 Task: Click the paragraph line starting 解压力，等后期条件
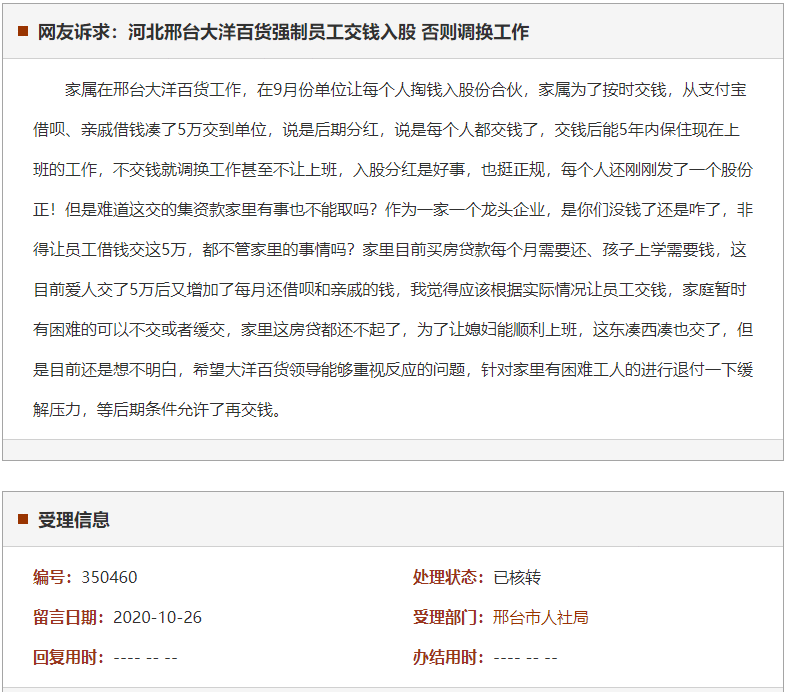pyautogui.click(x=157, y=410)
